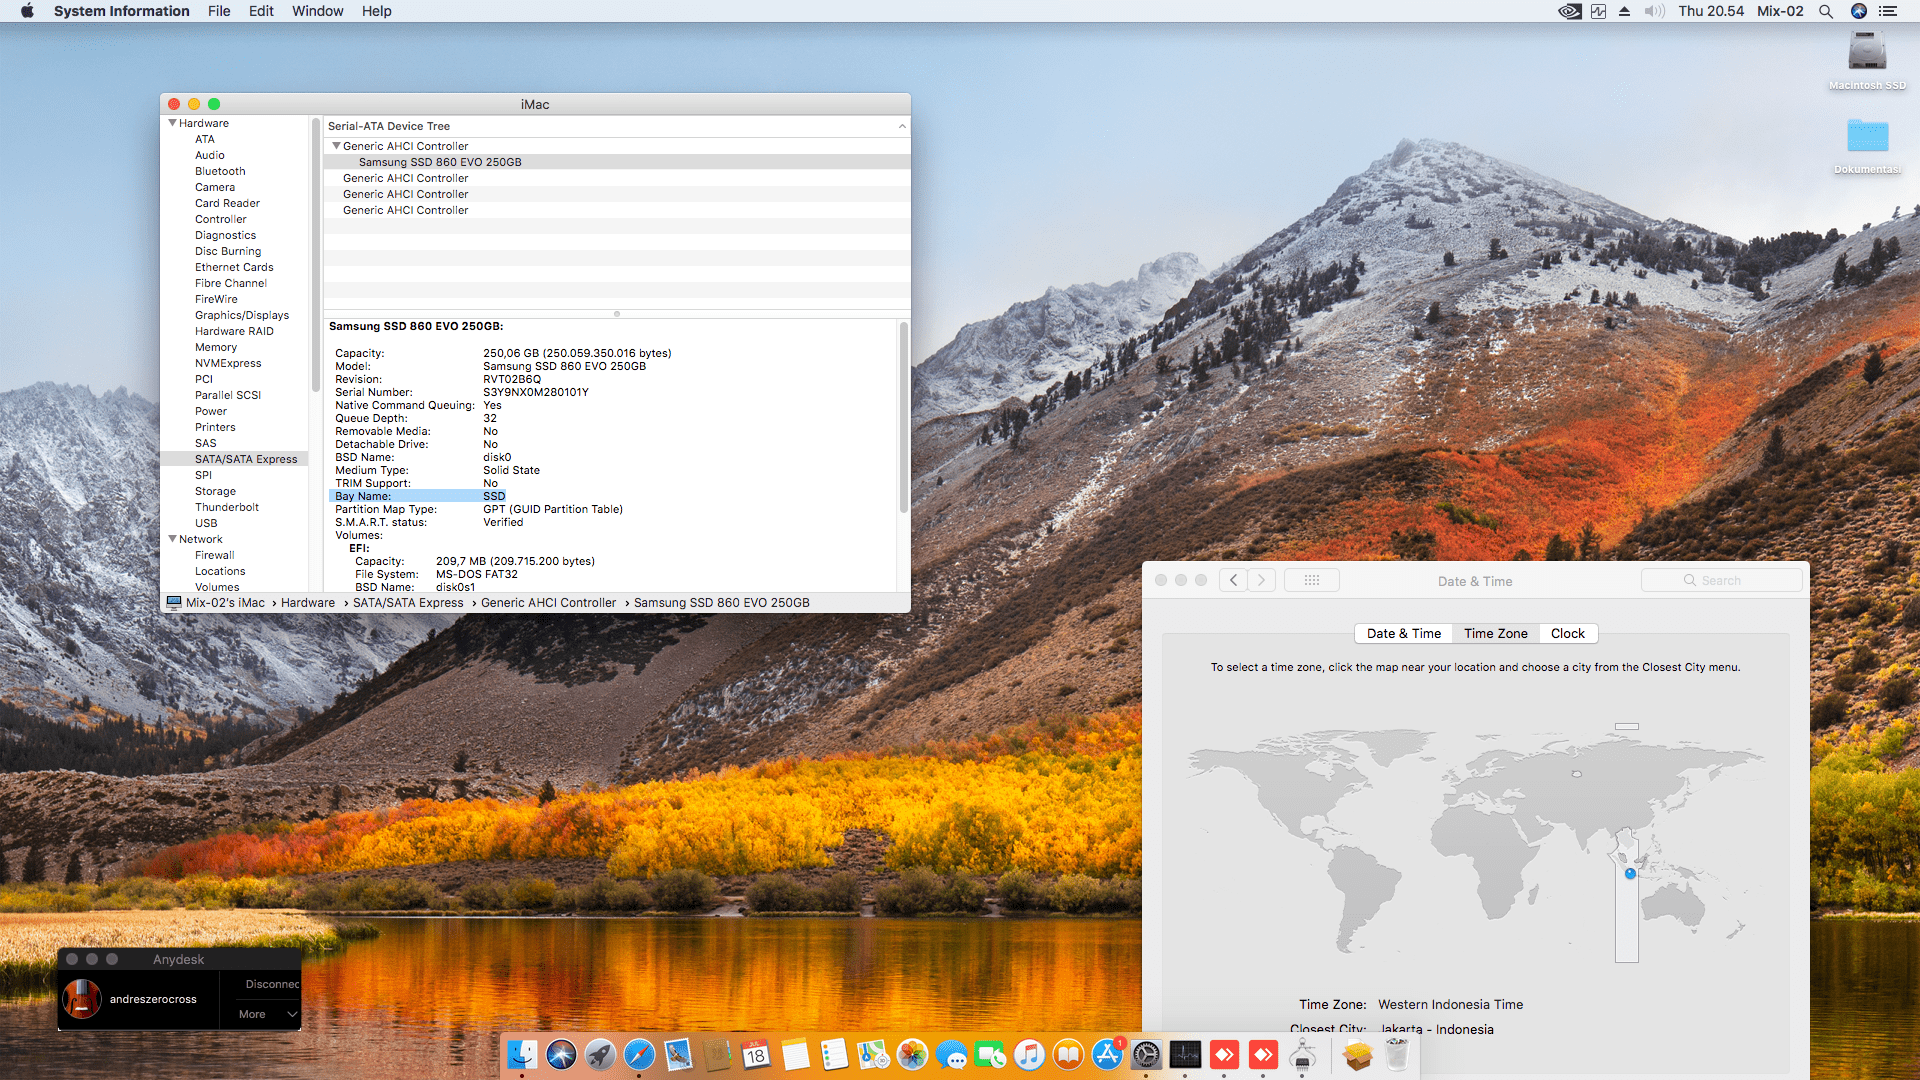This screenshot has width=1920, height=1080.
Task: Switch to the Clock tab
Action: tap(1567, 633)
